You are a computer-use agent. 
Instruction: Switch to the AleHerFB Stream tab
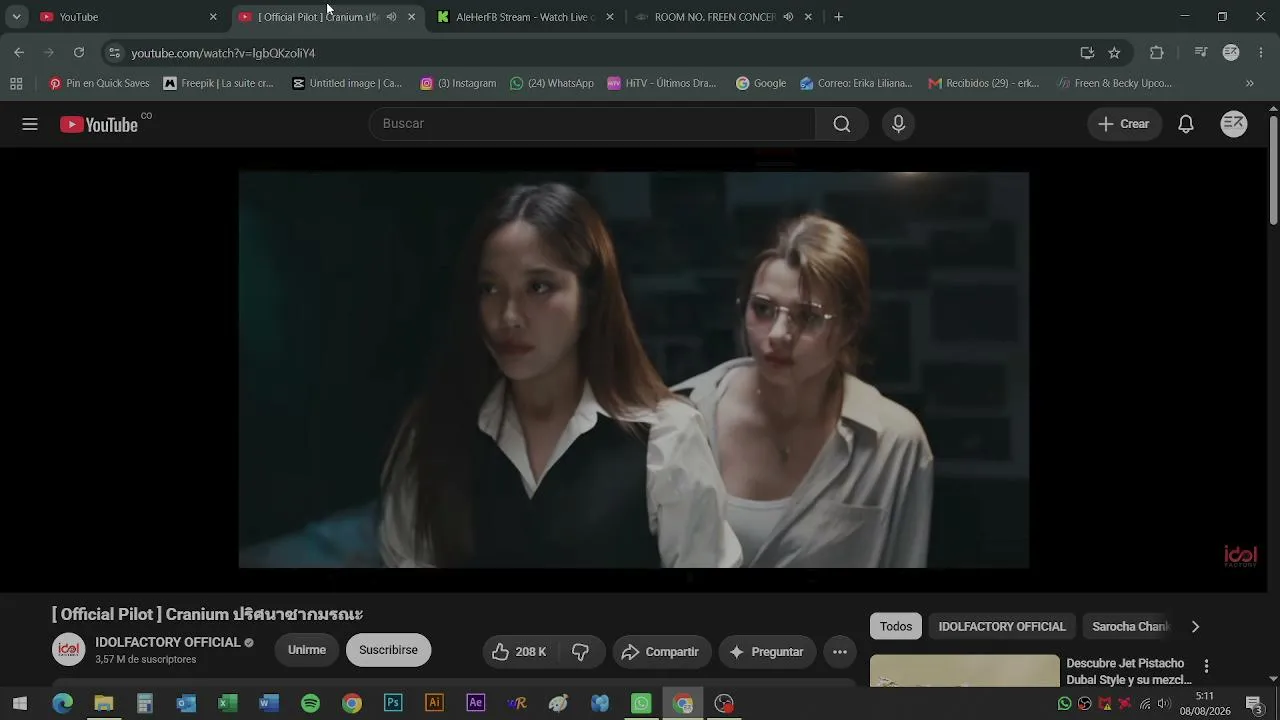[526, 17]
